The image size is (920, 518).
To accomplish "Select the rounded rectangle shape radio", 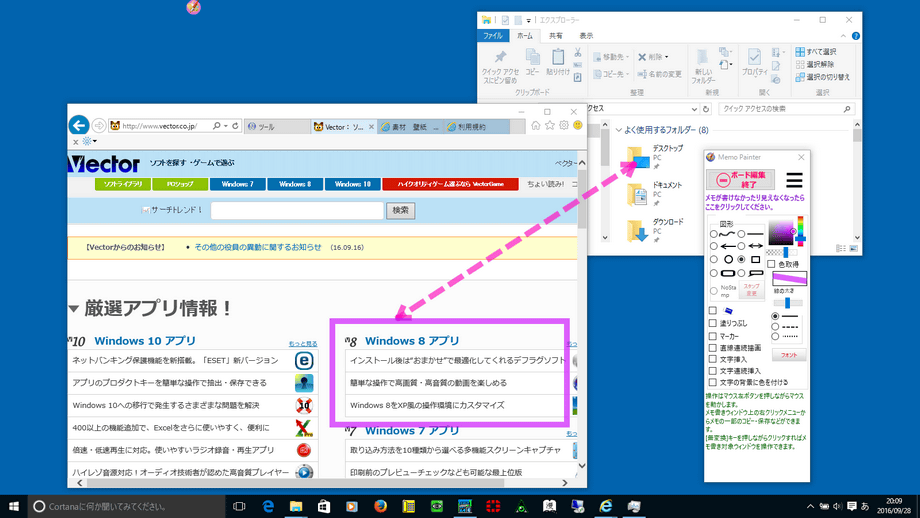I will pyautogui.click(x=713, y=273).
